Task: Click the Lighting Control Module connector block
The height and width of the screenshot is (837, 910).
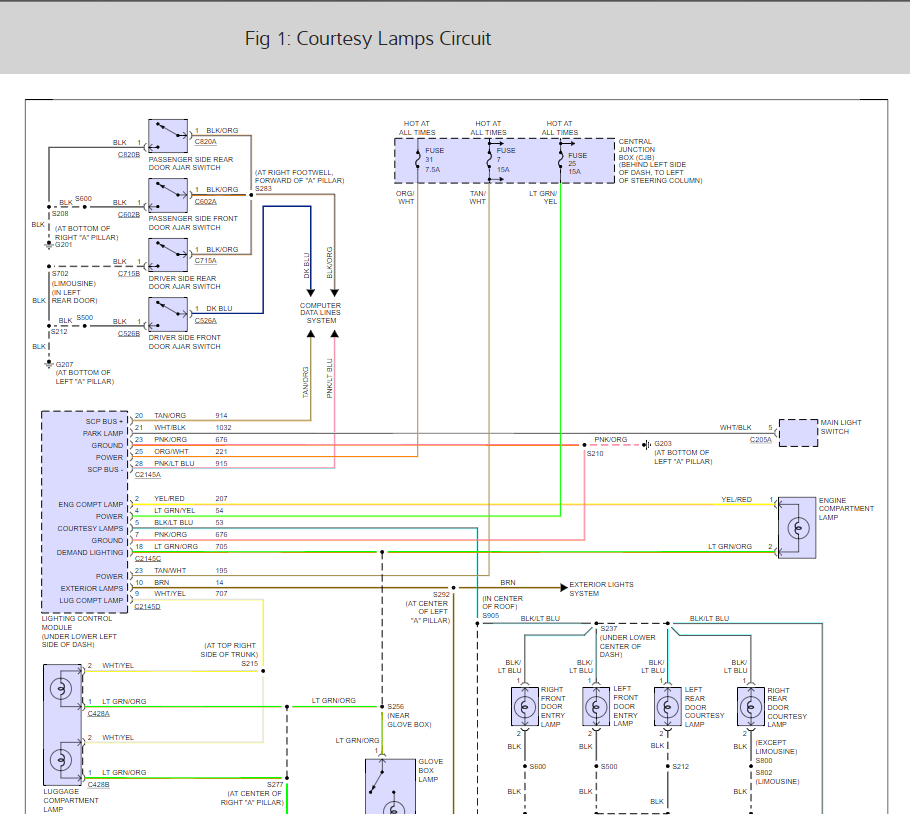Action: (x=85, y=510)
